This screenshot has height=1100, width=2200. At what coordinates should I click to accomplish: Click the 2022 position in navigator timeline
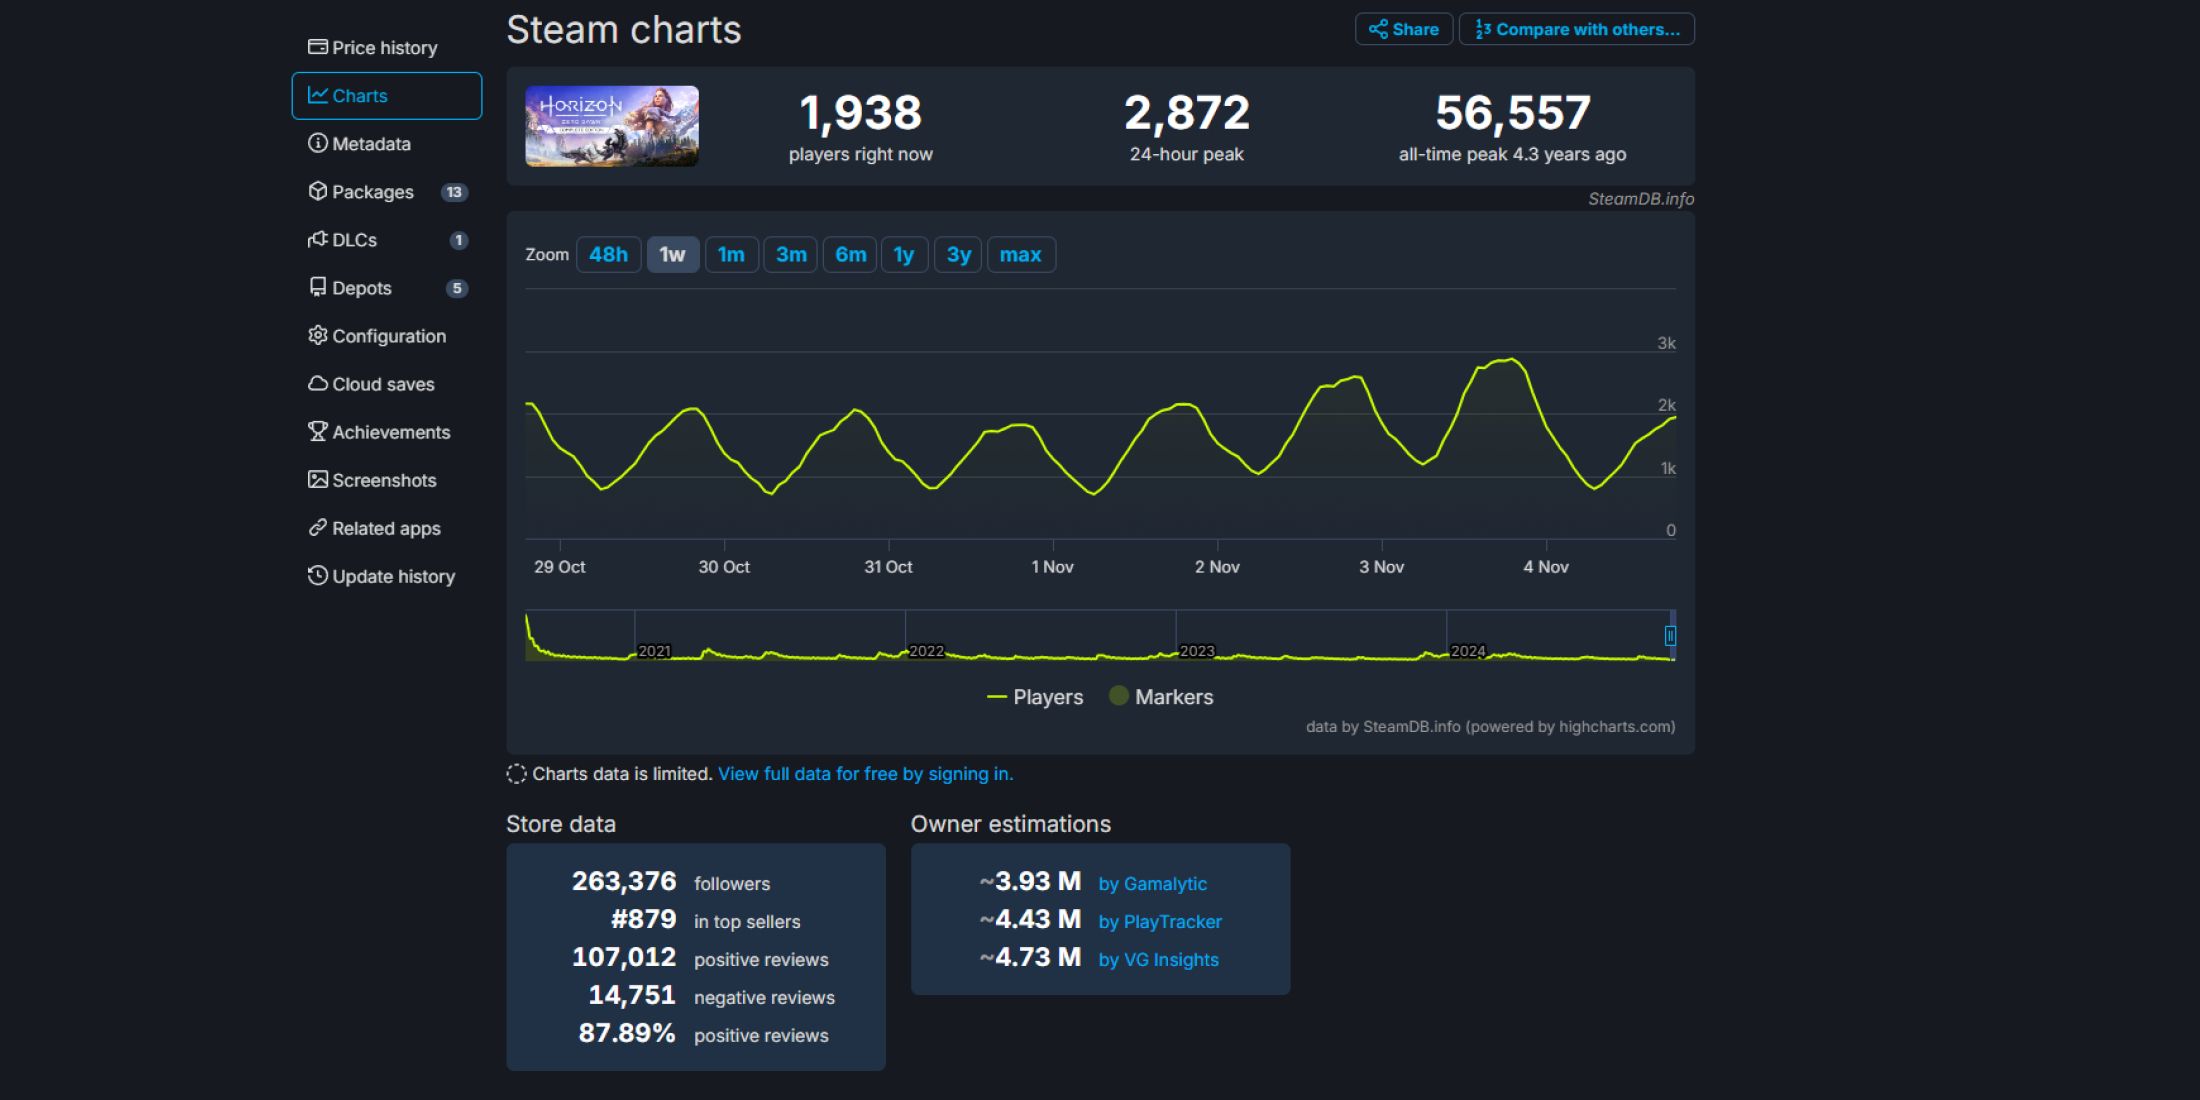926,651
